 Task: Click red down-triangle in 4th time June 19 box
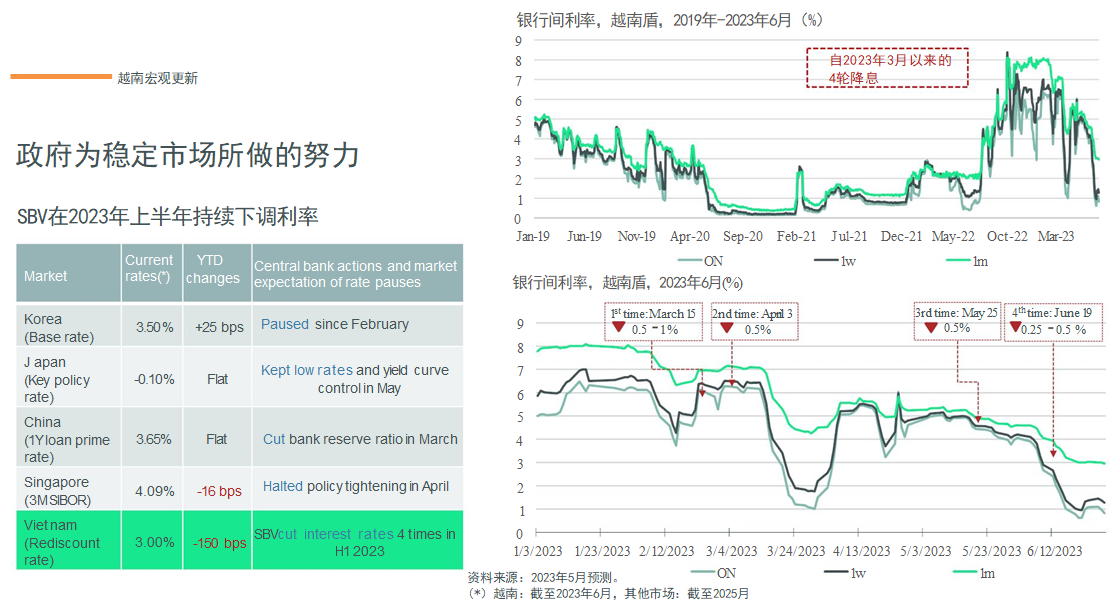pos(1016,329)
